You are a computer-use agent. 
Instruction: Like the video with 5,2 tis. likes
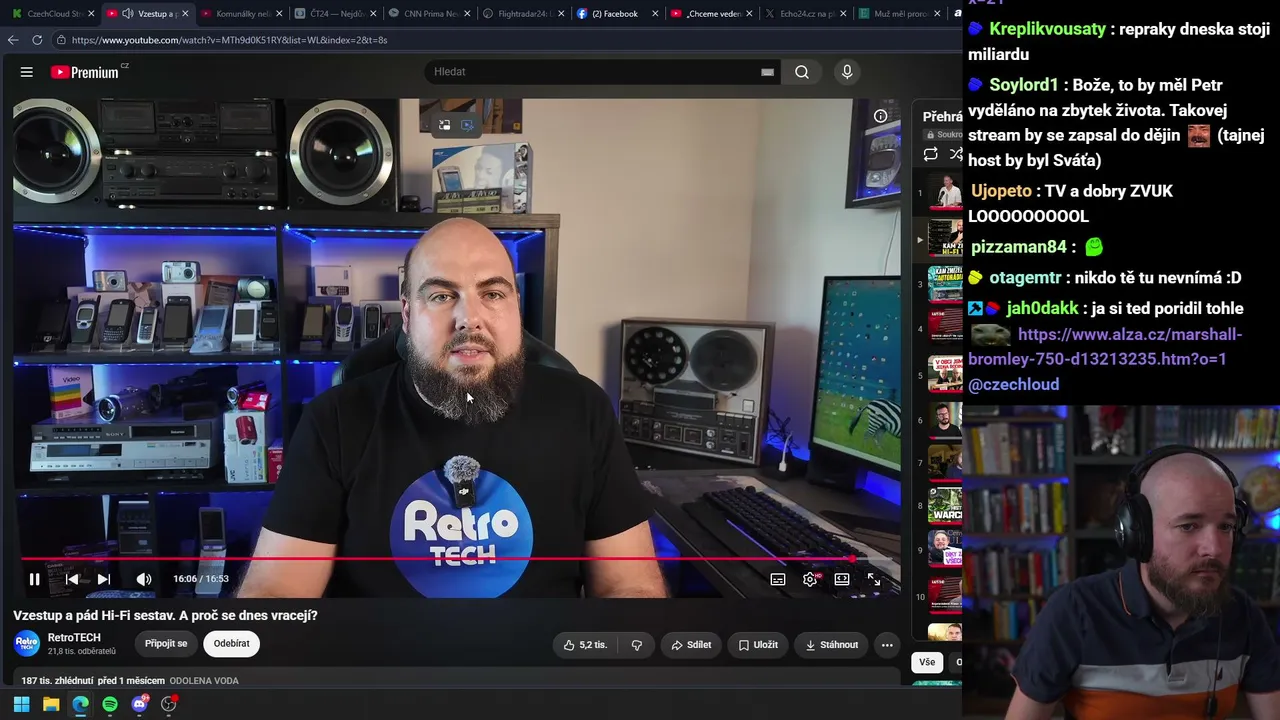pos(585,645)
